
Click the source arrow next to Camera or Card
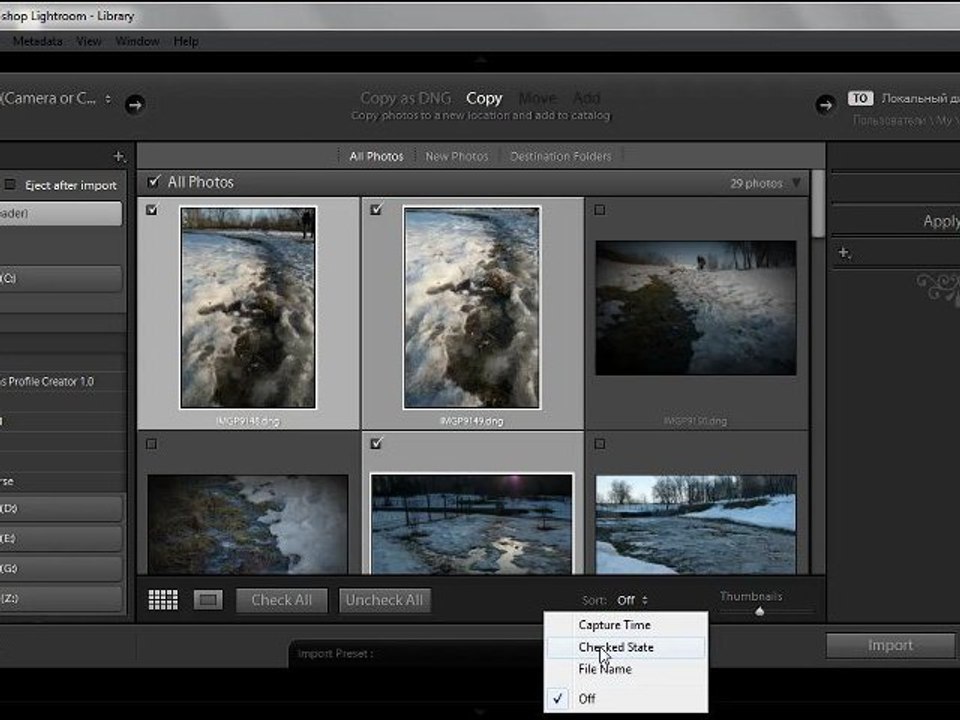[135, 105]
